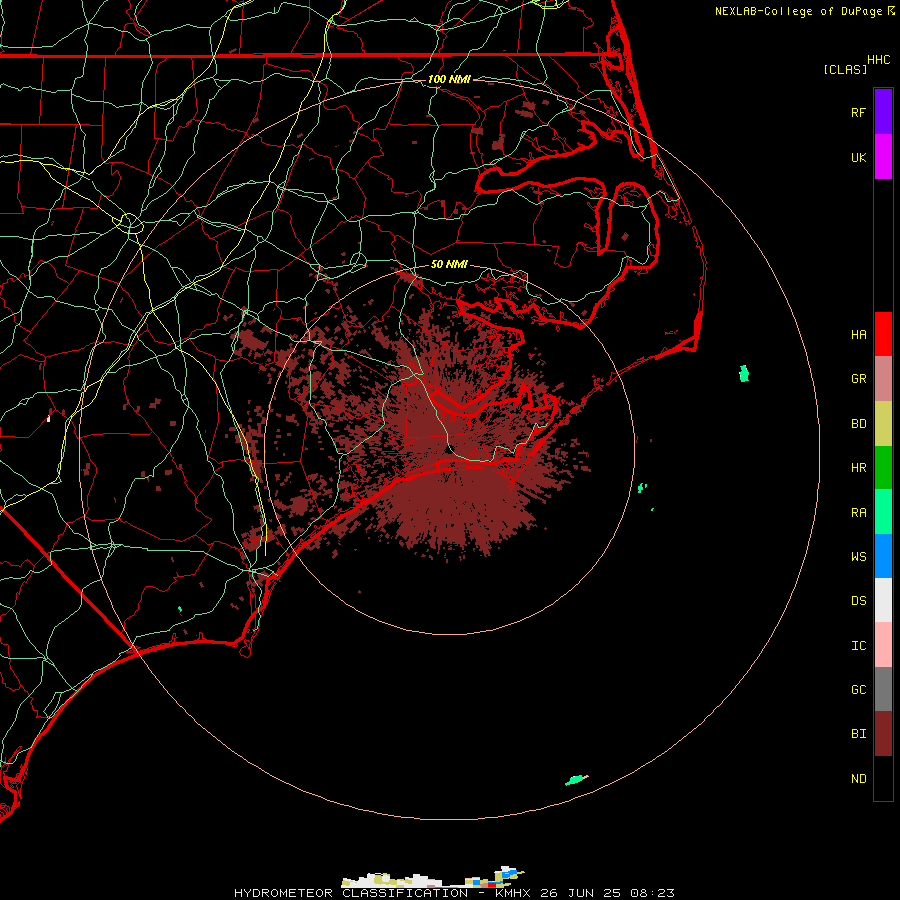
Task: Click the 50 NMI range ring label
Action: tap(449, 264)
